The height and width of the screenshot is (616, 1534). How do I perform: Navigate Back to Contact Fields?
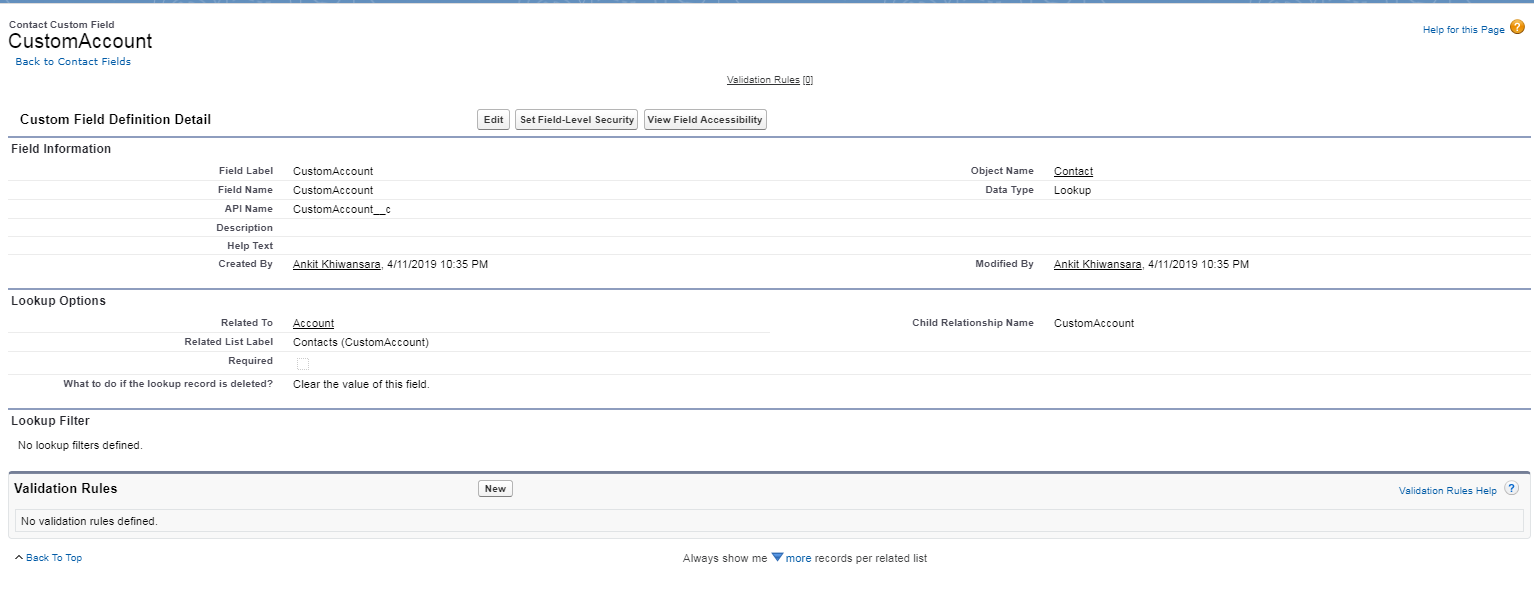pos(73,61)
